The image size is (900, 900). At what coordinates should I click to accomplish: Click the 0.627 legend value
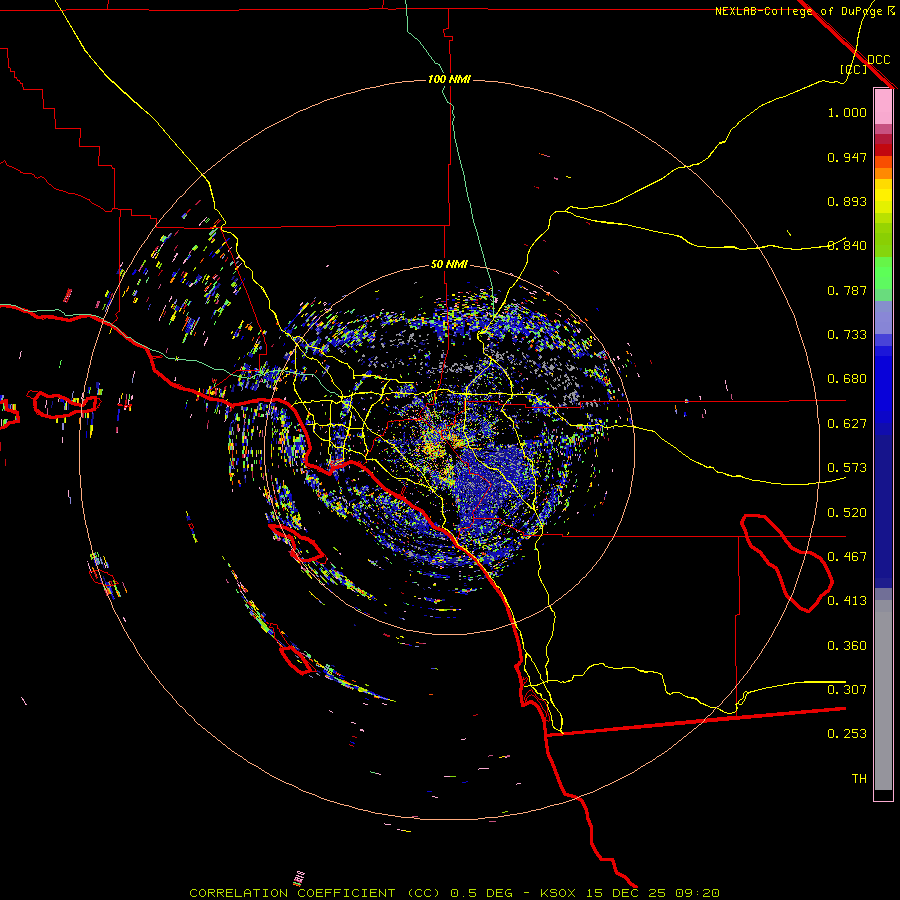click(x=847, y=424)
